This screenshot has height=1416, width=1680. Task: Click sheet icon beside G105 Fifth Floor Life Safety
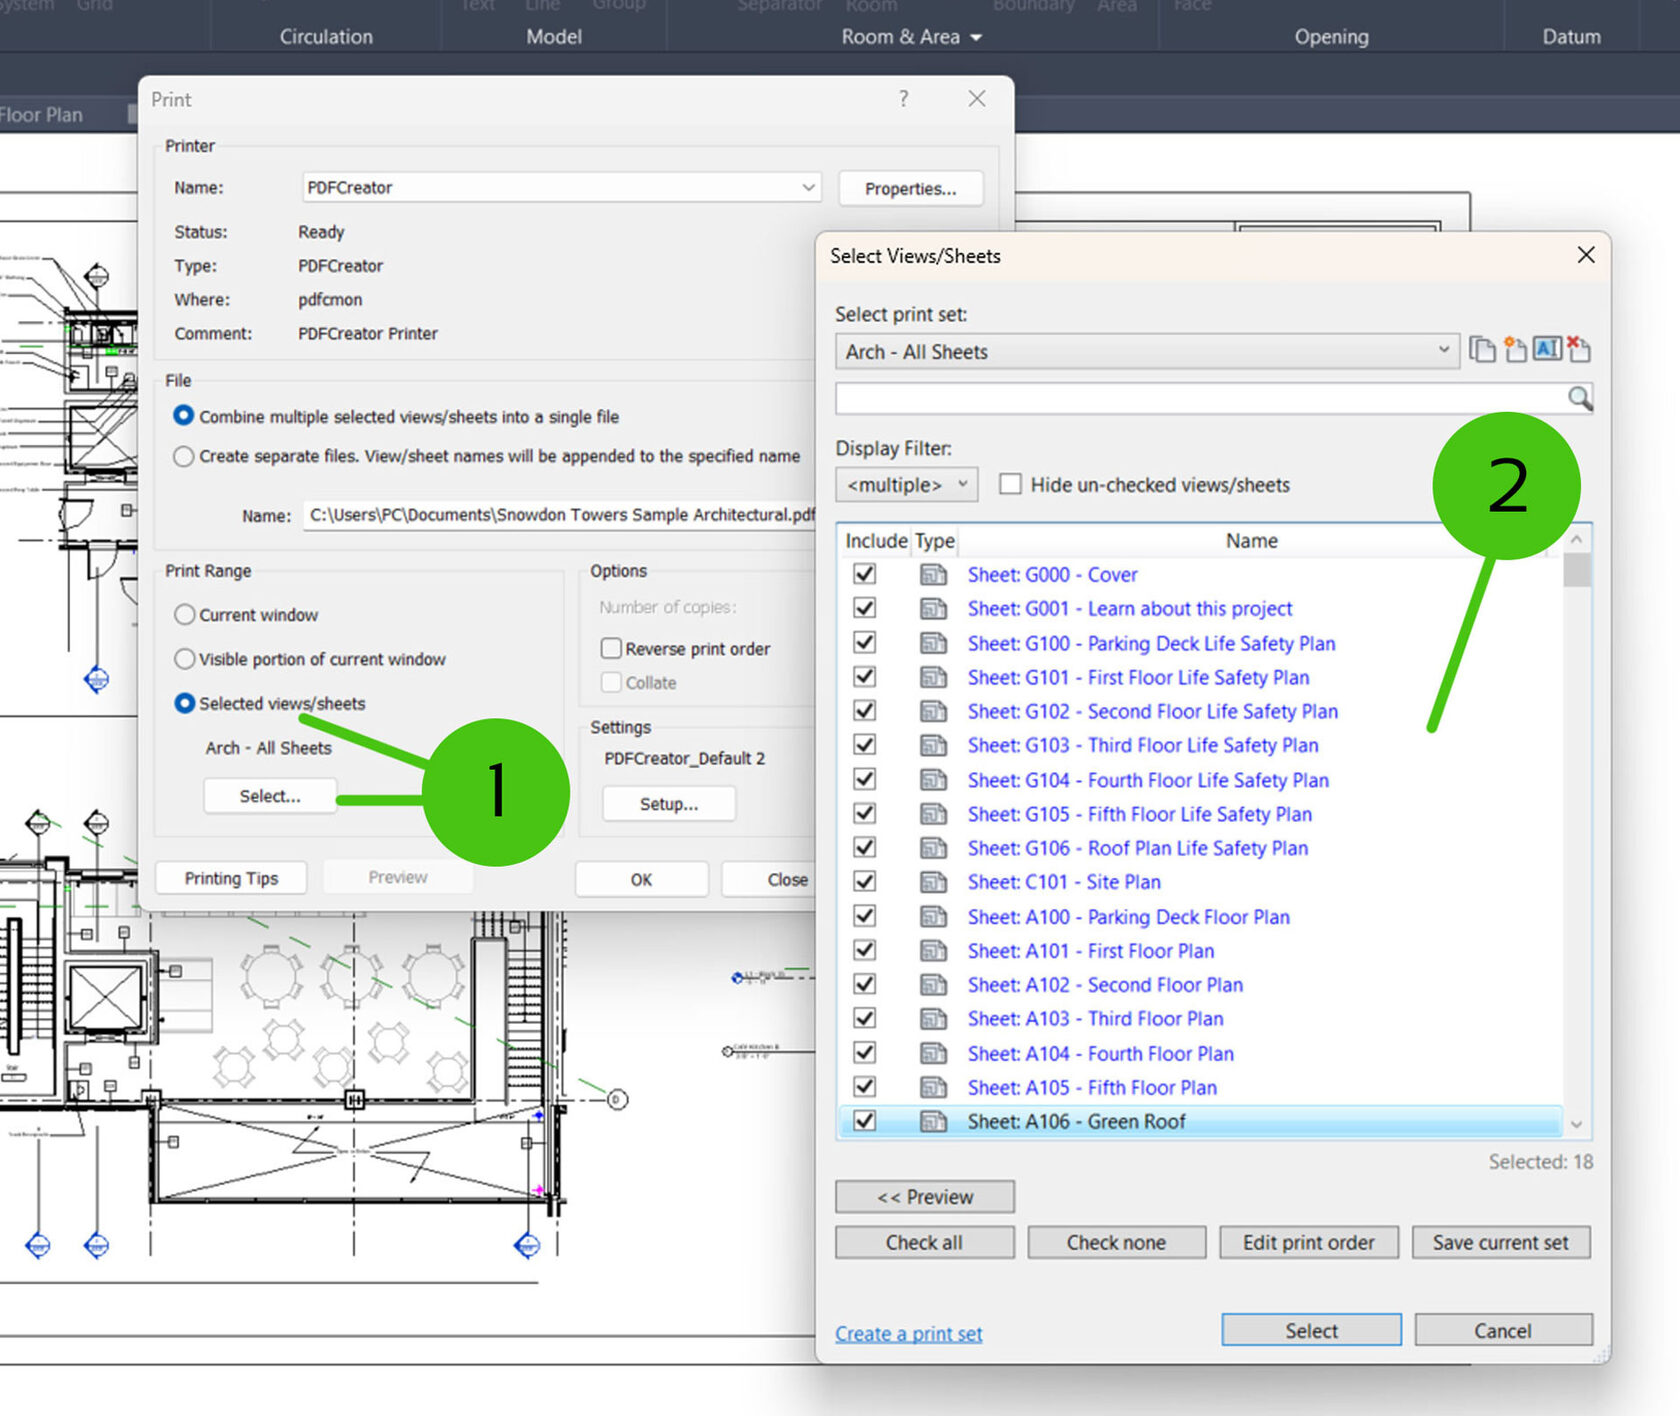(933, 814)
